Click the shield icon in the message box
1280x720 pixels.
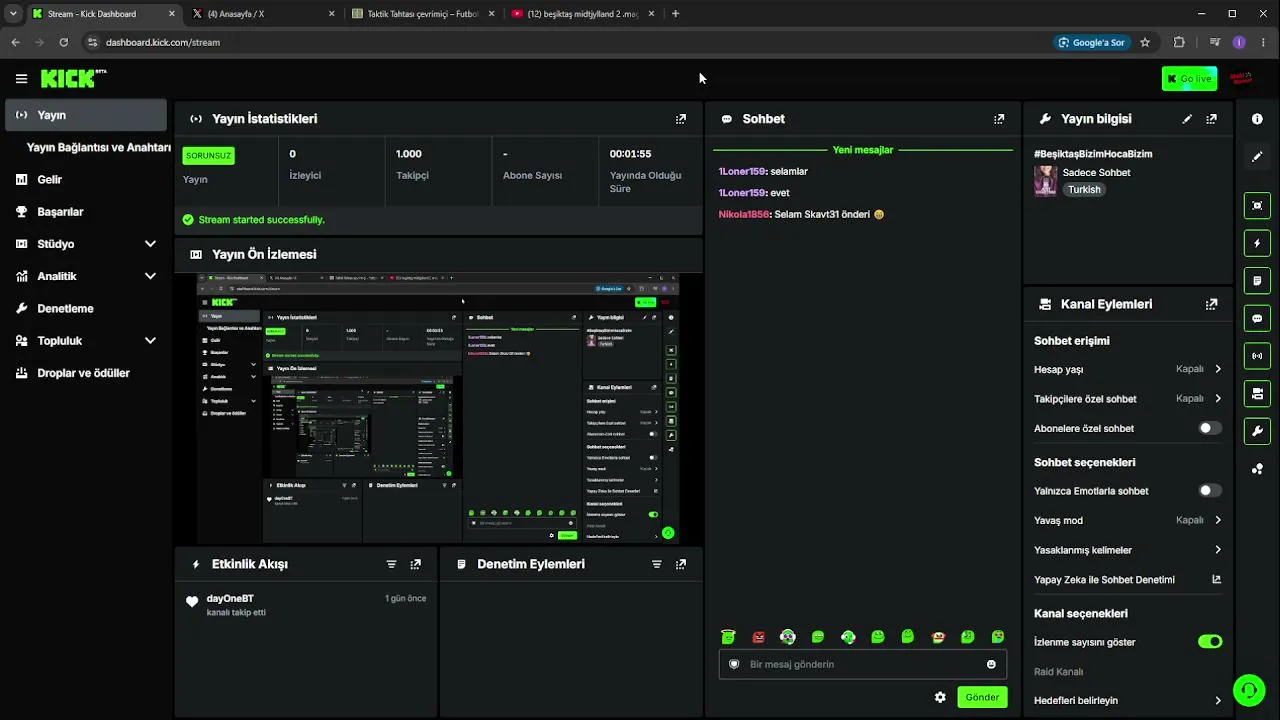tap(734, 664)
